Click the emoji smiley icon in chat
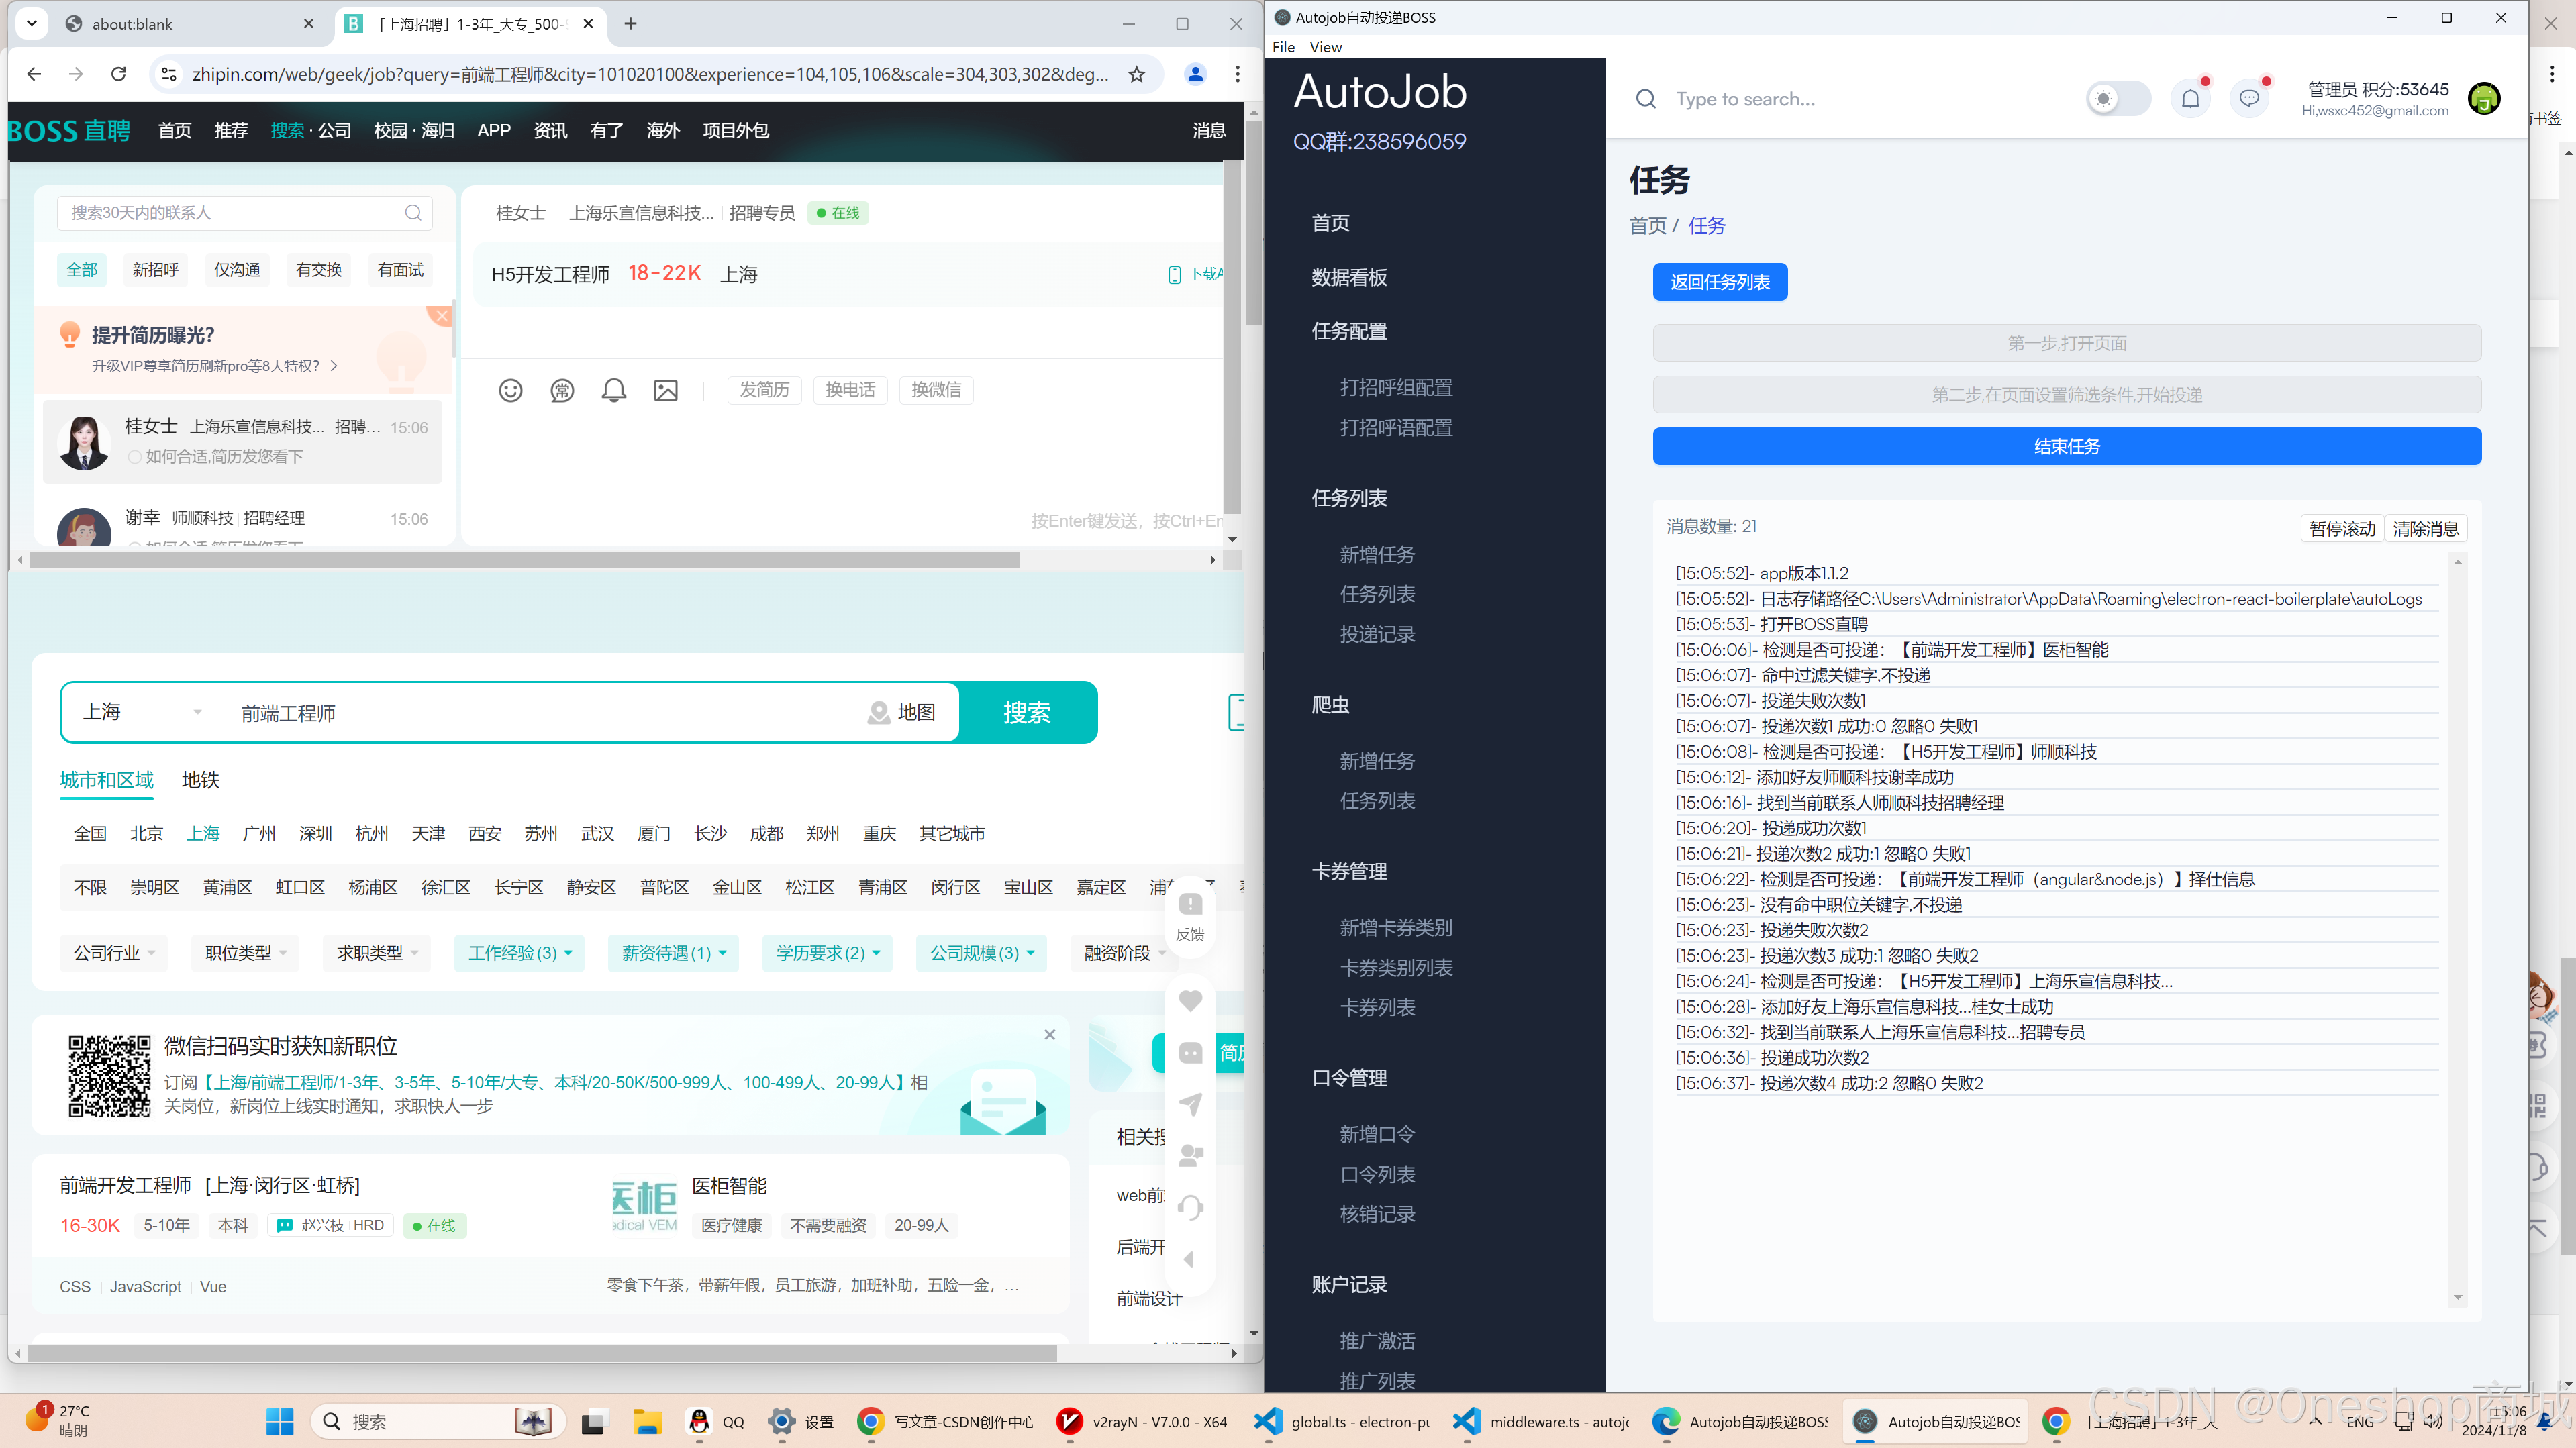The height and width of the screenshot is (1448, 2576). (510, 390)
